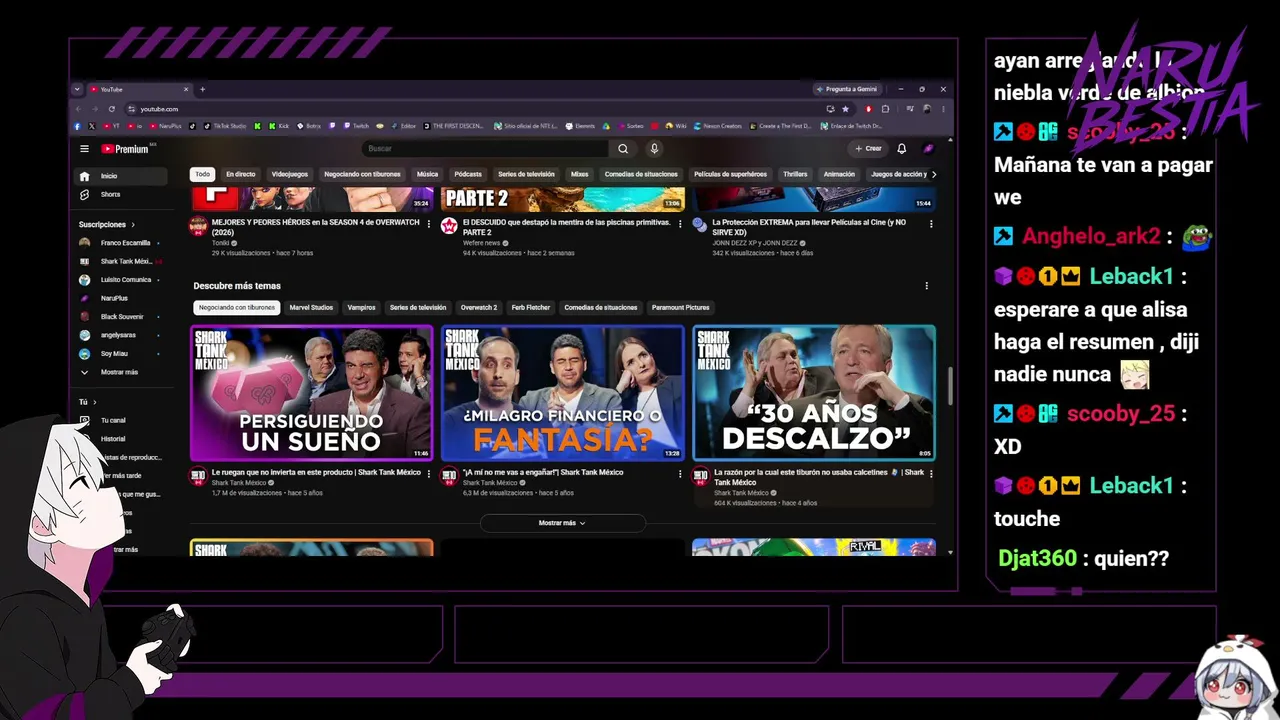Open the X bookmark icon
This screenshot has width=1280, height=720.
91,126
